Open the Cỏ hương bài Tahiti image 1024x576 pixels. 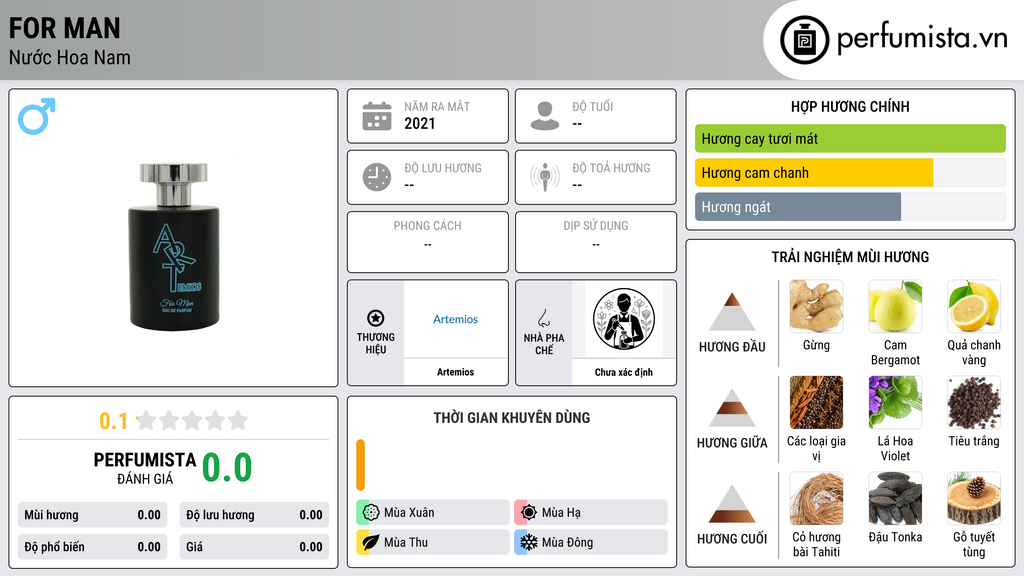816,498
